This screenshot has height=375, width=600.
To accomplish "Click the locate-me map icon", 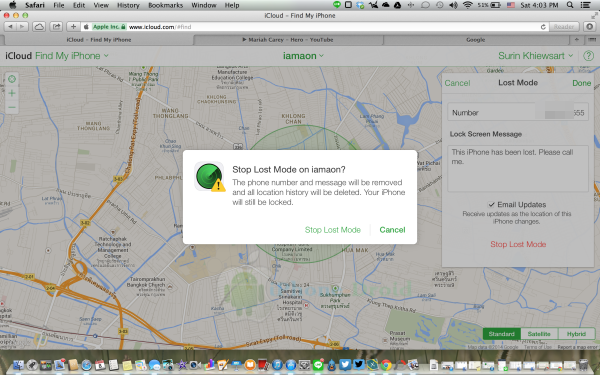I will pos(12,79).
